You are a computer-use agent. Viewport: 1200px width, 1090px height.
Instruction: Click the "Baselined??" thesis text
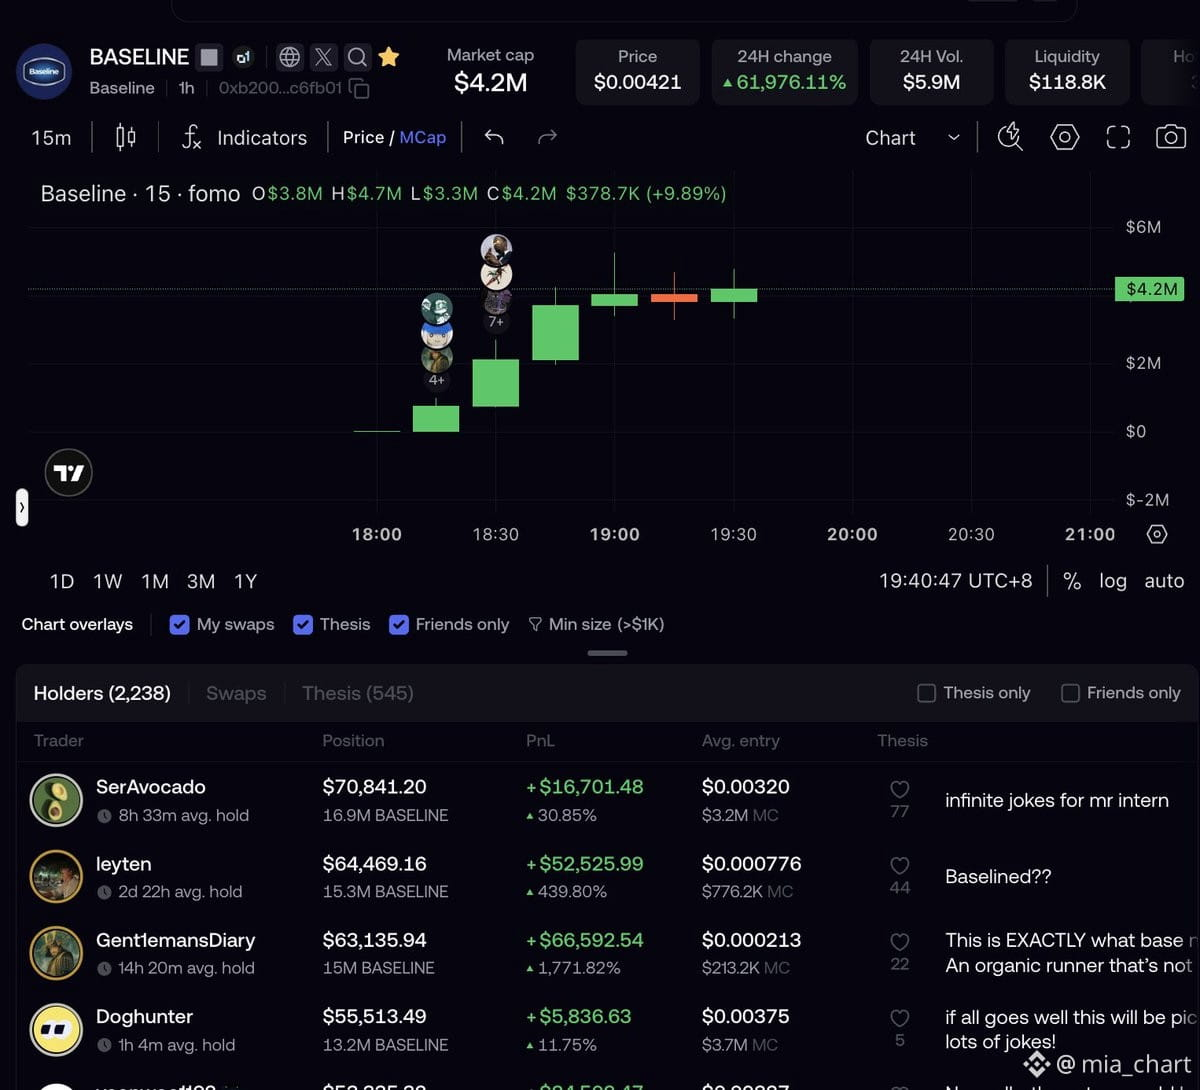[998, 877]
